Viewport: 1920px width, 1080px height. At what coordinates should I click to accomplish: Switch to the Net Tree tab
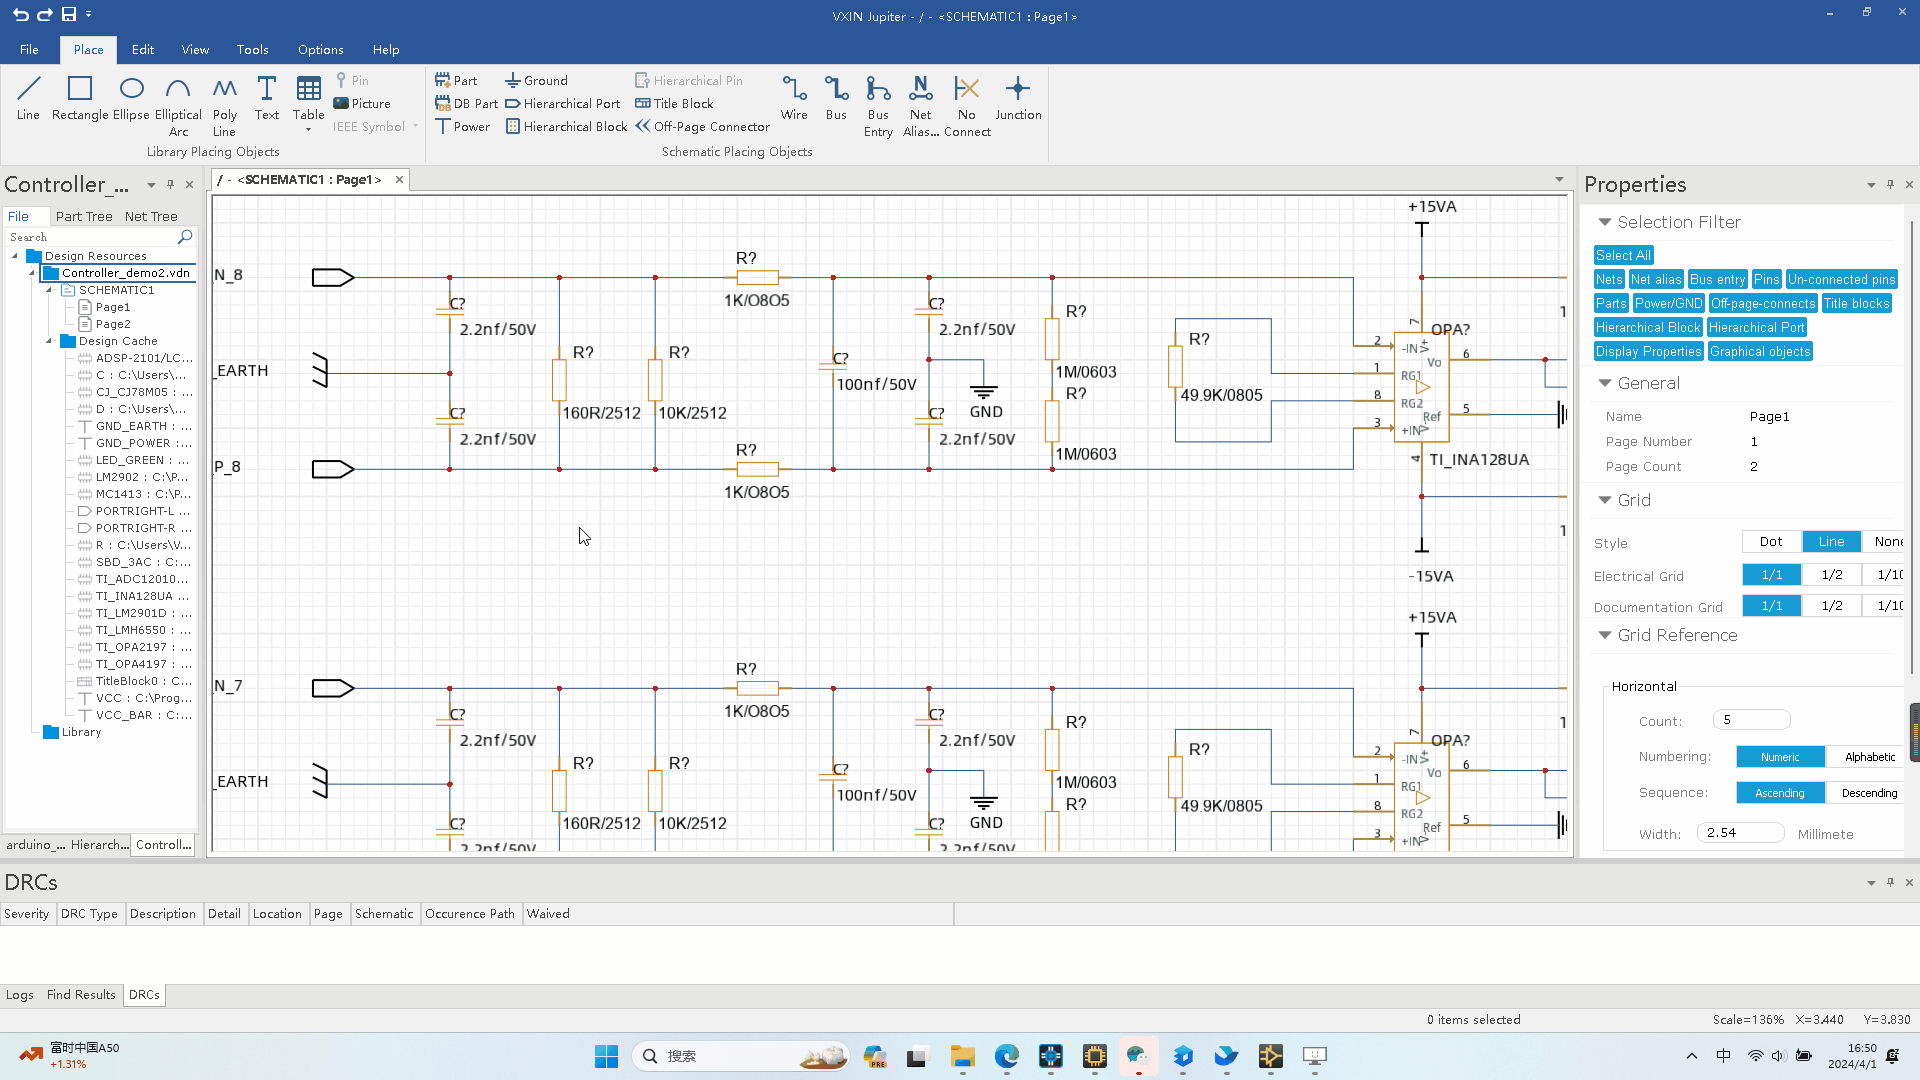pos(150,216)
